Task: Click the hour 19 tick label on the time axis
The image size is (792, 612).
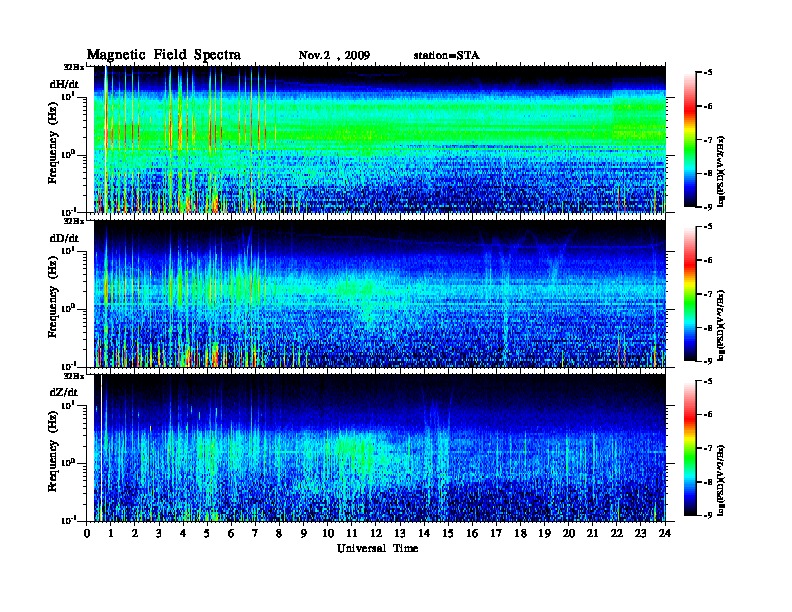Action: pyautogui.click(x=544, y=533)
